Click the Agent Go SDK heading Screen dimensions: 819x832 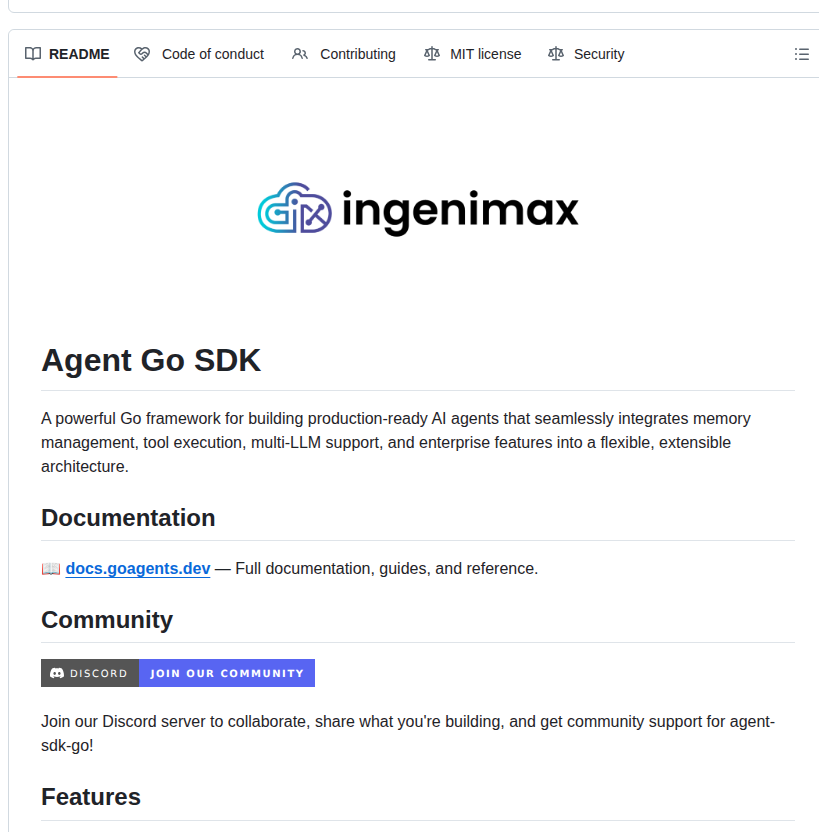pyautogui.click(x=151, y=360)
